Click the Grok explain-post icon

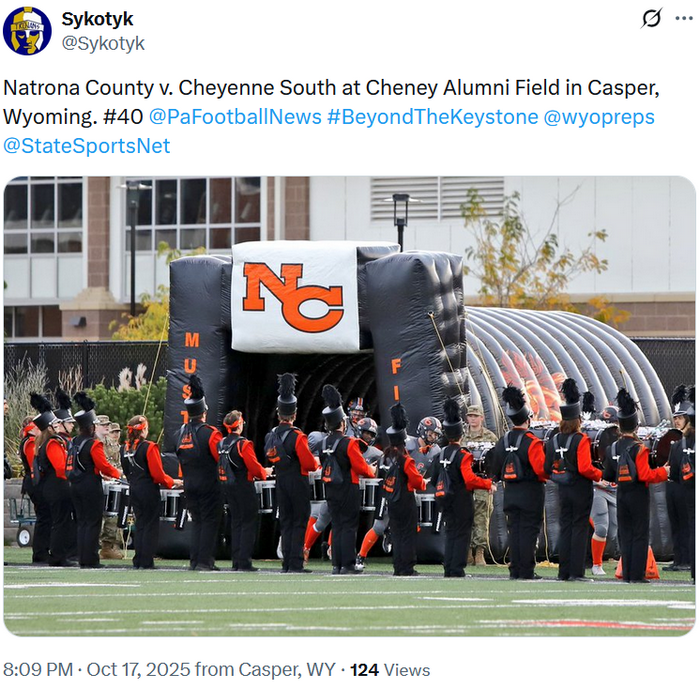pyautogui.click(x=651, y=19)
